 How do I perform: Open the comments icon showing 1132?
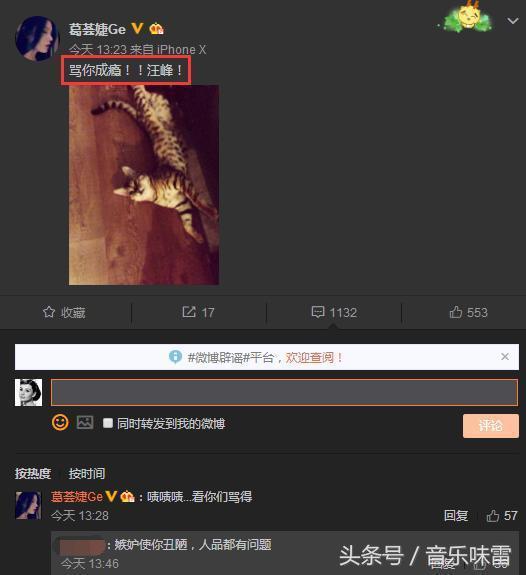[x=318, y=312]
